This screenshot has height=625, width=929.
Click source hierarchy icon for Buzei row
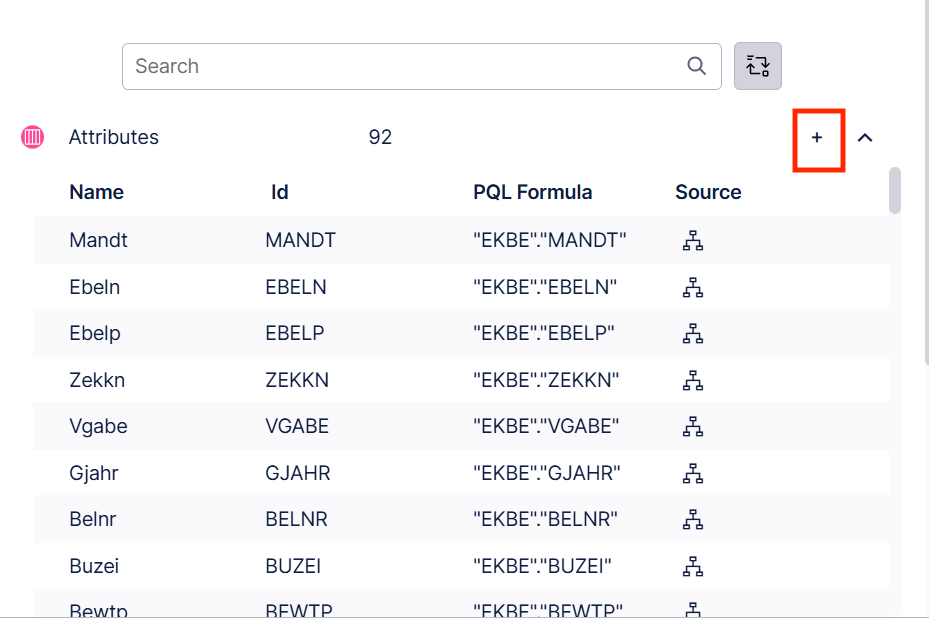click(692, 566)
